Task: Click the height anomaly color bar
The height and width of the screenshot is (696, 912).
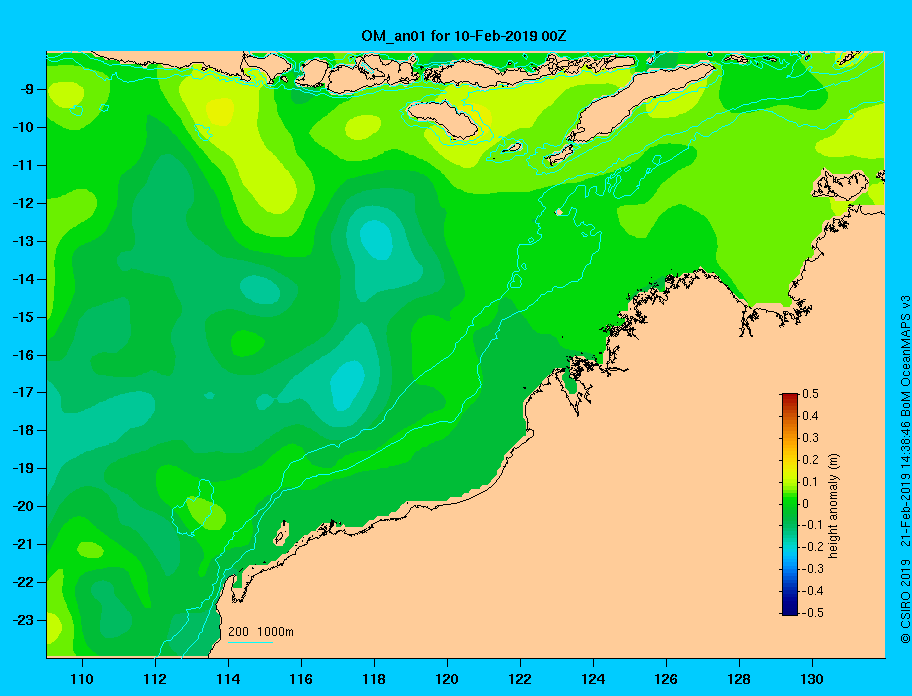Action: coord(790,504)
